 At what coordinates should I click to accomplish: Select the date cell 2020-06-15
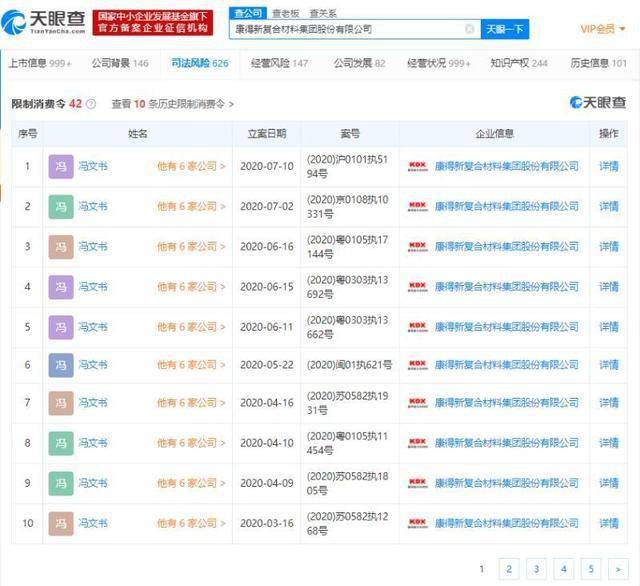pyautogui.click(x=267, y=287)
